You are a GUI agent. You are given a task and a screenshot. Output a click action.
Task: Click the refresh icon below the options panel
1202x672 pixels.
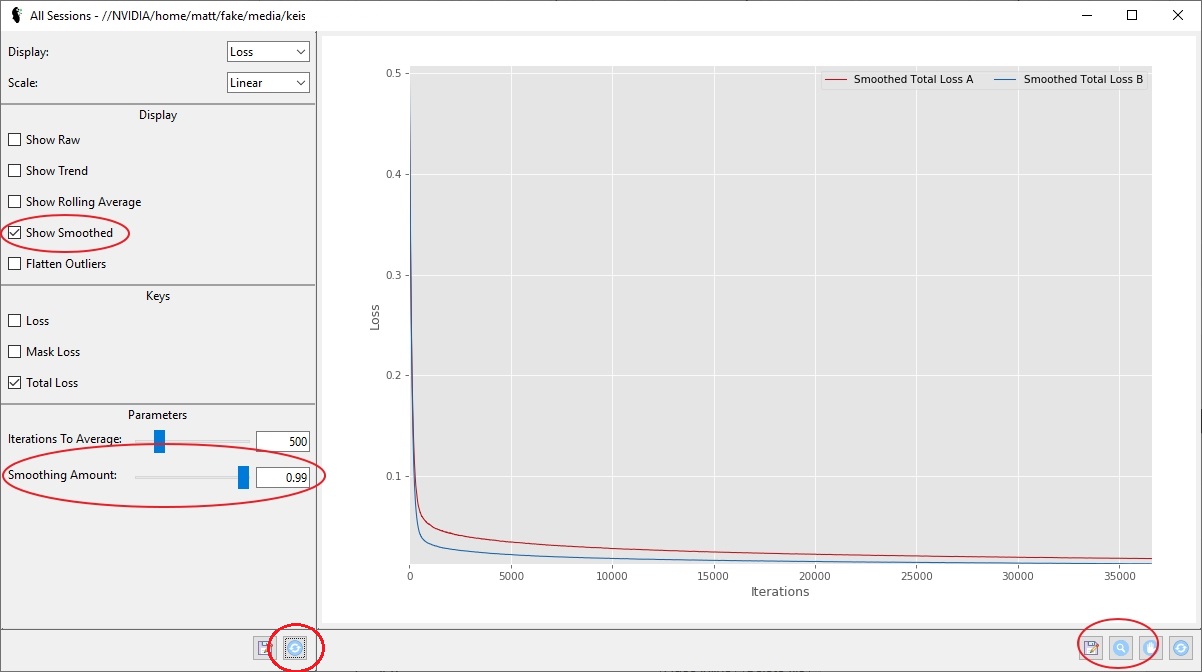[x=295, y=648]
